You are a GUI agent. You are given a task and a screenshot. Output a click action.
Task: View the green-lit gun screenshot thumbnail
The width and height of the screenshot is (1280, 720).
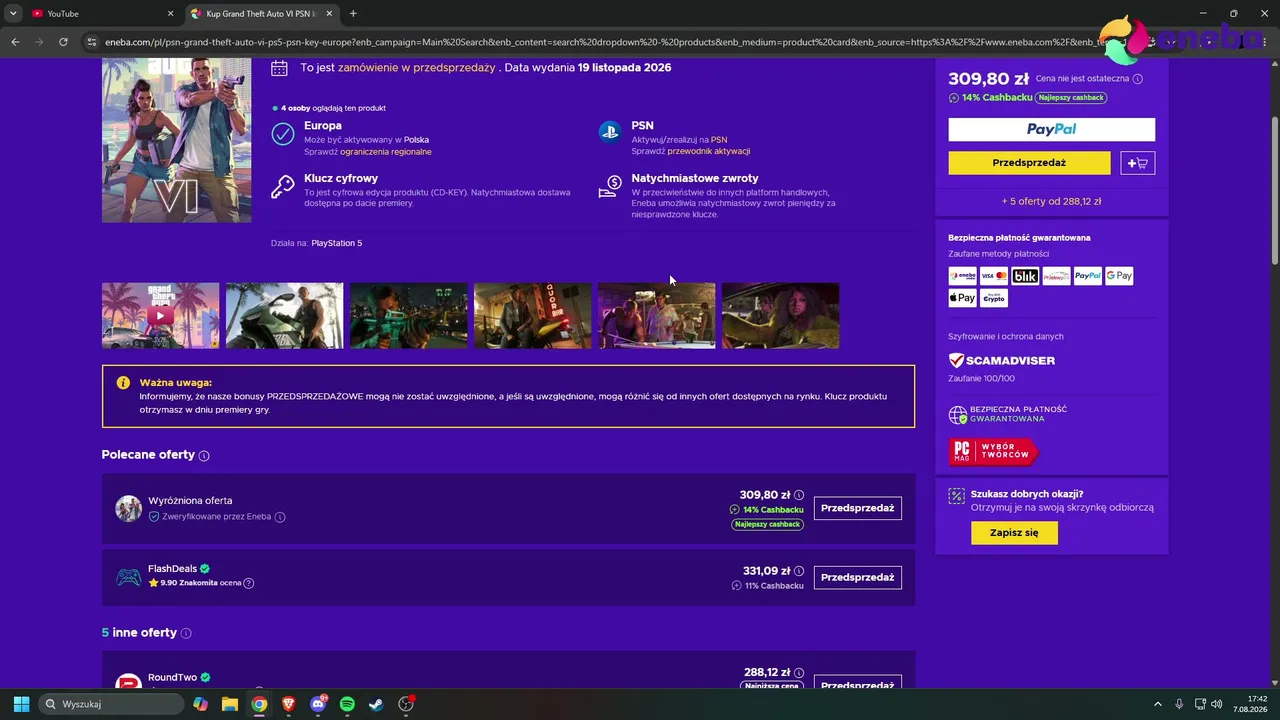click(x=408, y=316)
